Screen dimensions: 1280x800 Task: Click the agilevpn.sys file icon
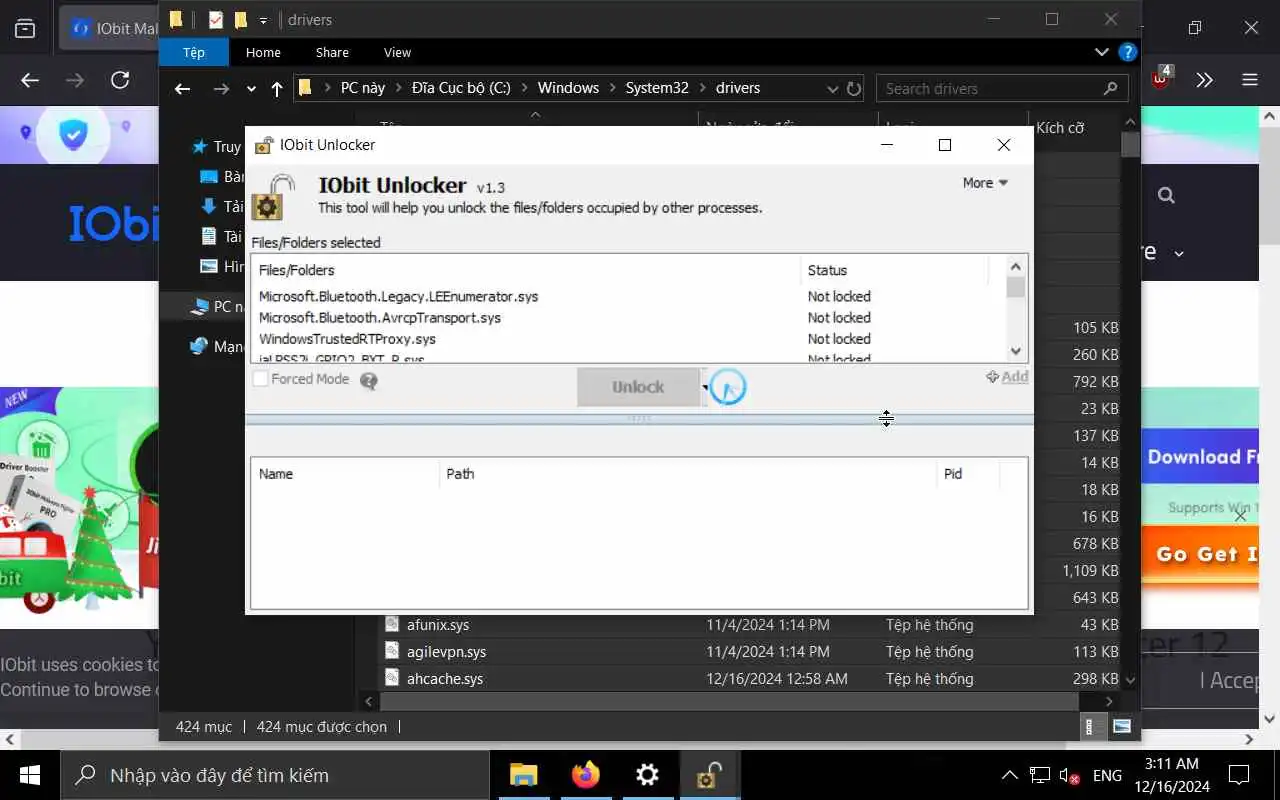tap(393, 651)
